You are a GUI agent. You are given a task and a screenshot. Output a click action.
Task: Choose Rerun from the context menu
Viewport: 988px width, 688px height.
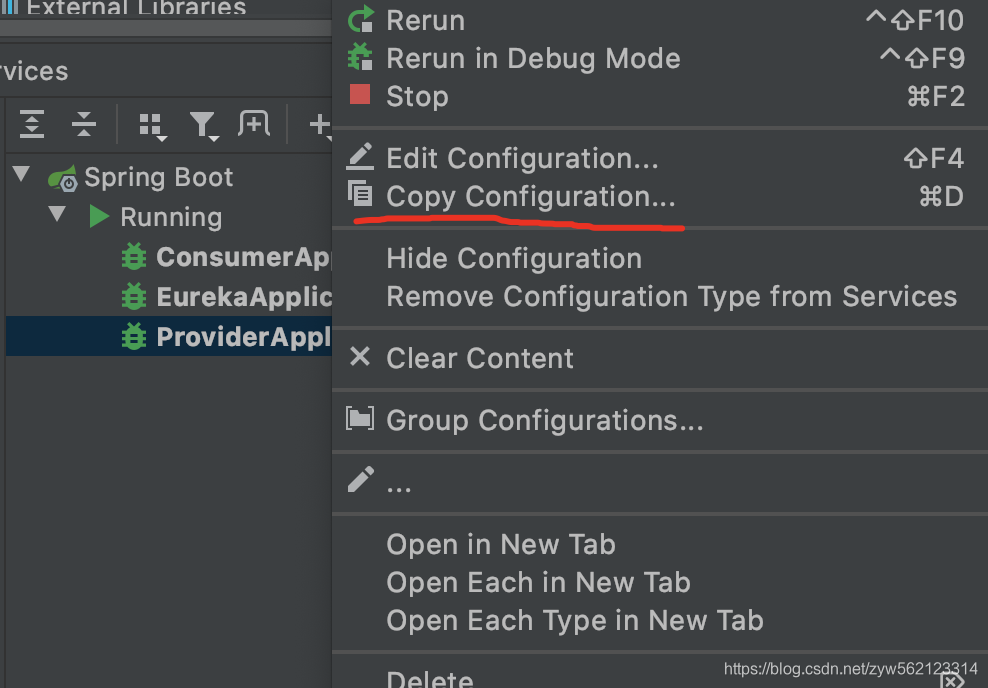click(x=660, y=20)
